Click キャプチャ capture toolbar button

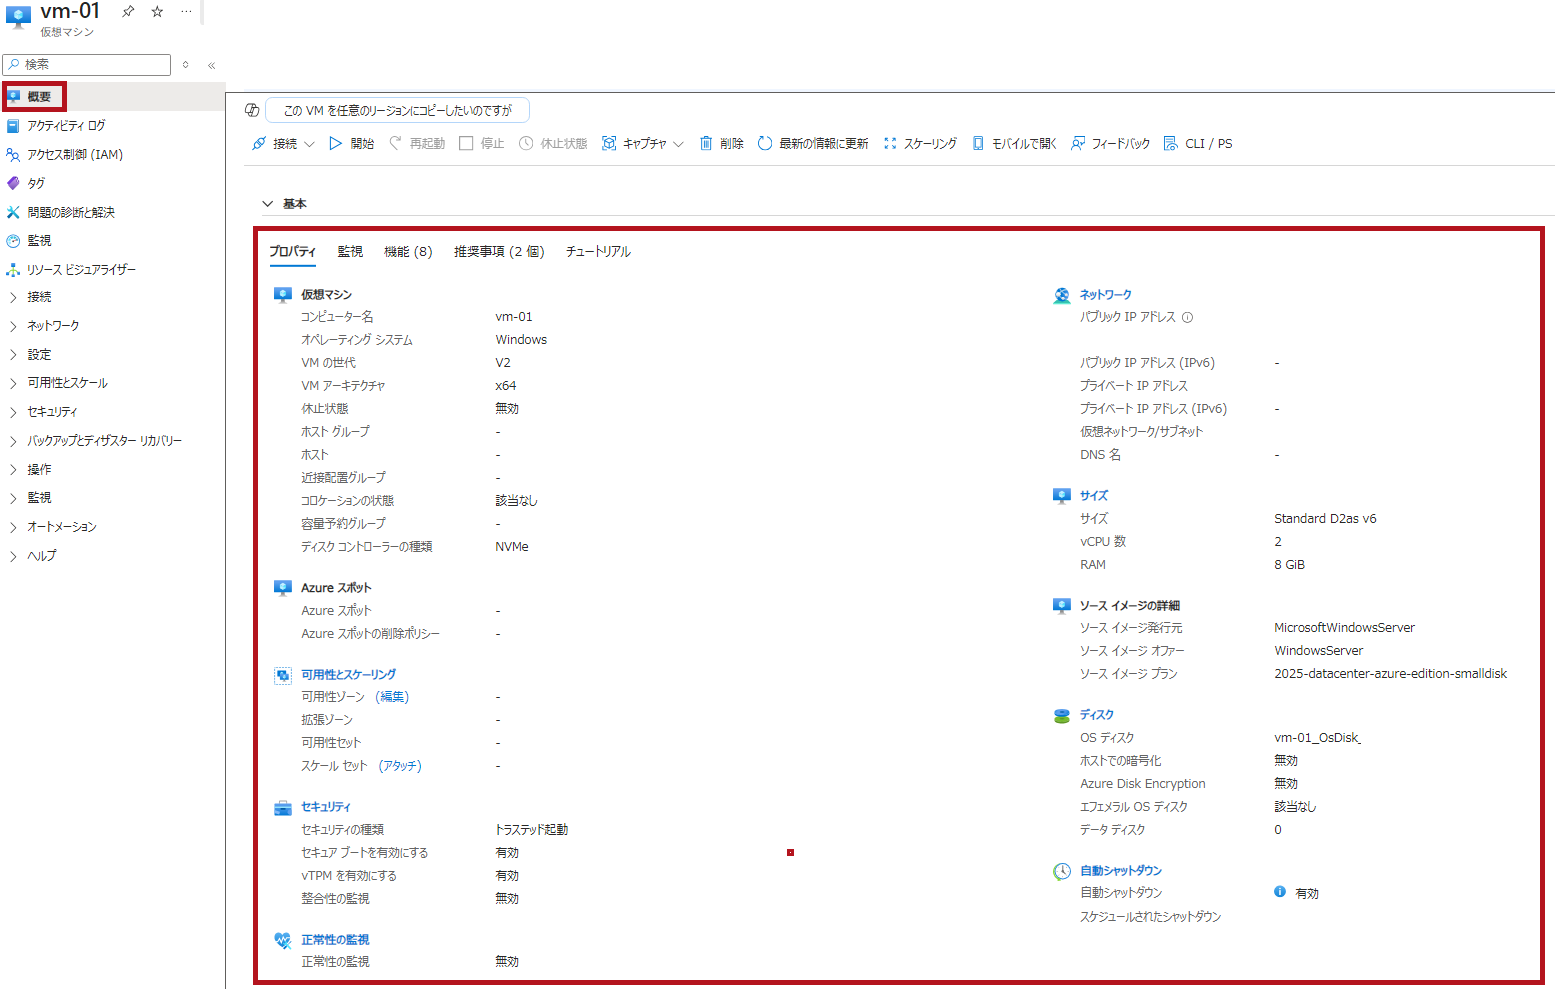pos(634,144)
